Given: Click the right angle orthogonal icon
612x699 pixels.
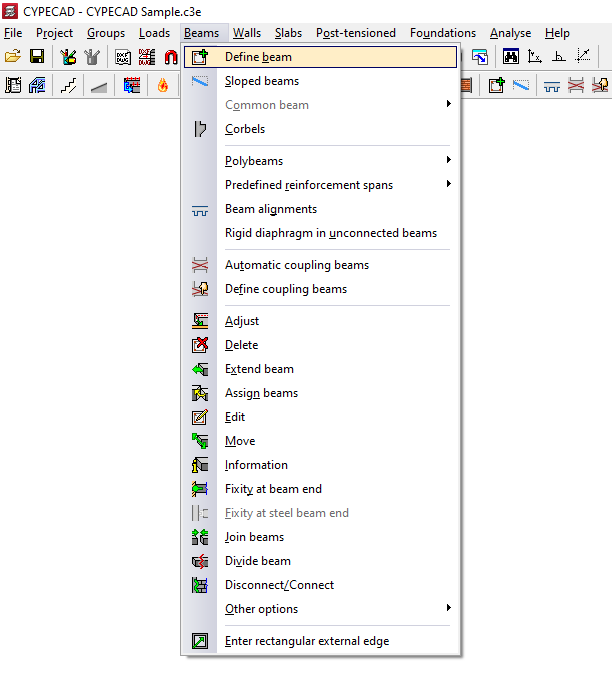Looking at the screenshot, I should [x=559, y=57].
